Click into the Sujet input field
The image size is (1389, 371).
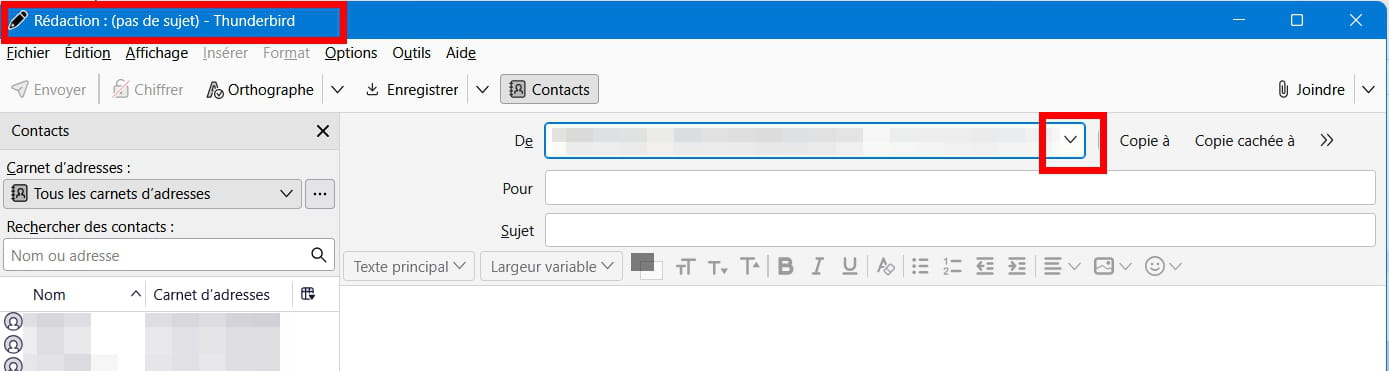[x=960, y=230]
